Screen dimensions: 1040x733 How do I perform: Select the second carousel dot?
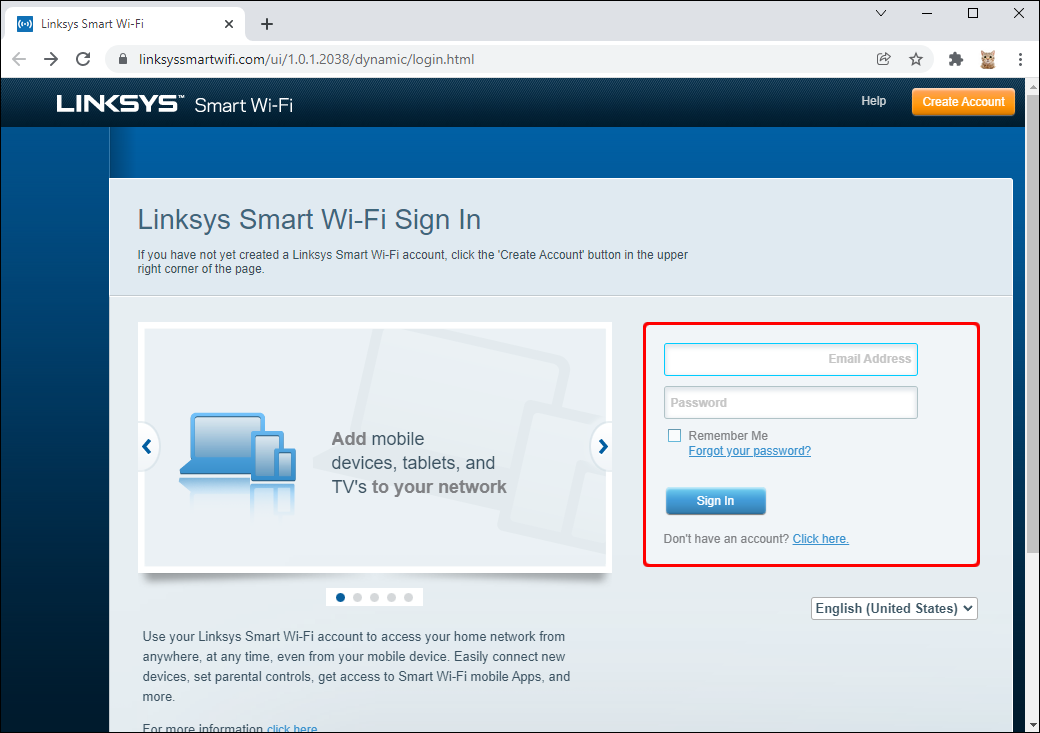358,598
